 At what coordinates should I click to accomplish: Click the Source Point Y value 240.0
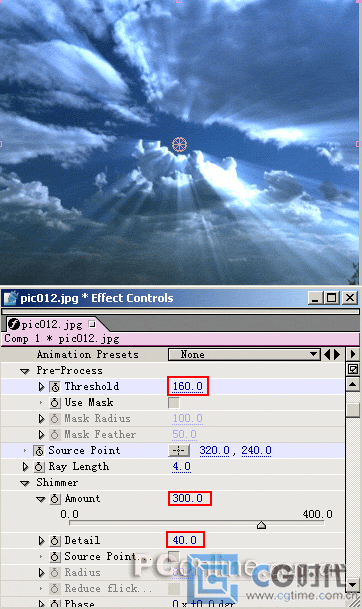pos(256,451)
